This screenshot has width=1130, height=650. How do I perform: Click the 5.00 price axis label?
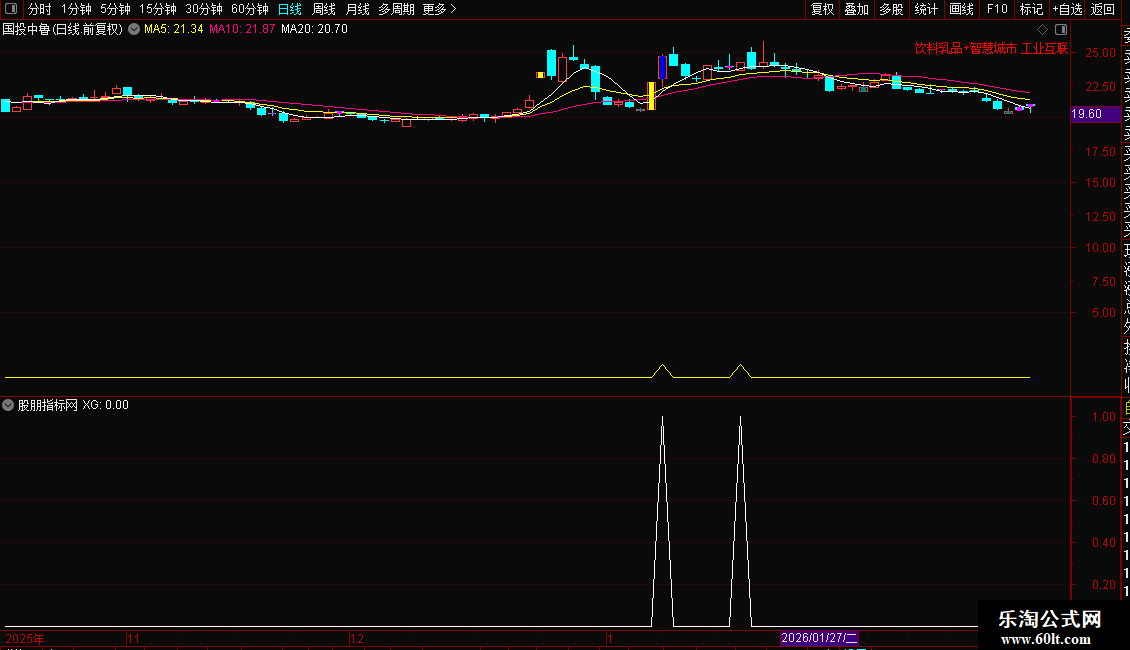(x=1103, y=313)
